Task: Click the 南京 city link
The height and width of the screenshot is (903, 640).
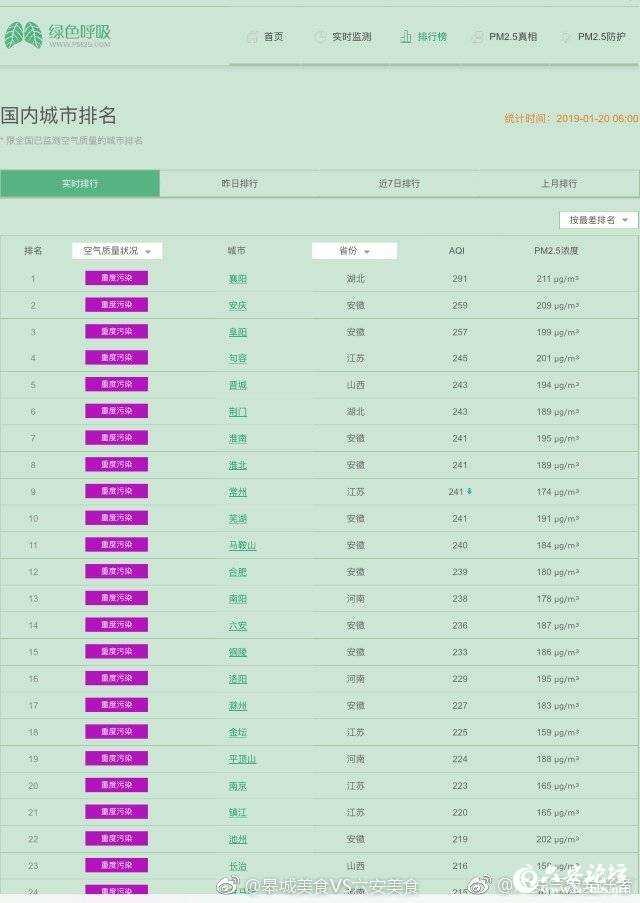Action: [237, 786]
